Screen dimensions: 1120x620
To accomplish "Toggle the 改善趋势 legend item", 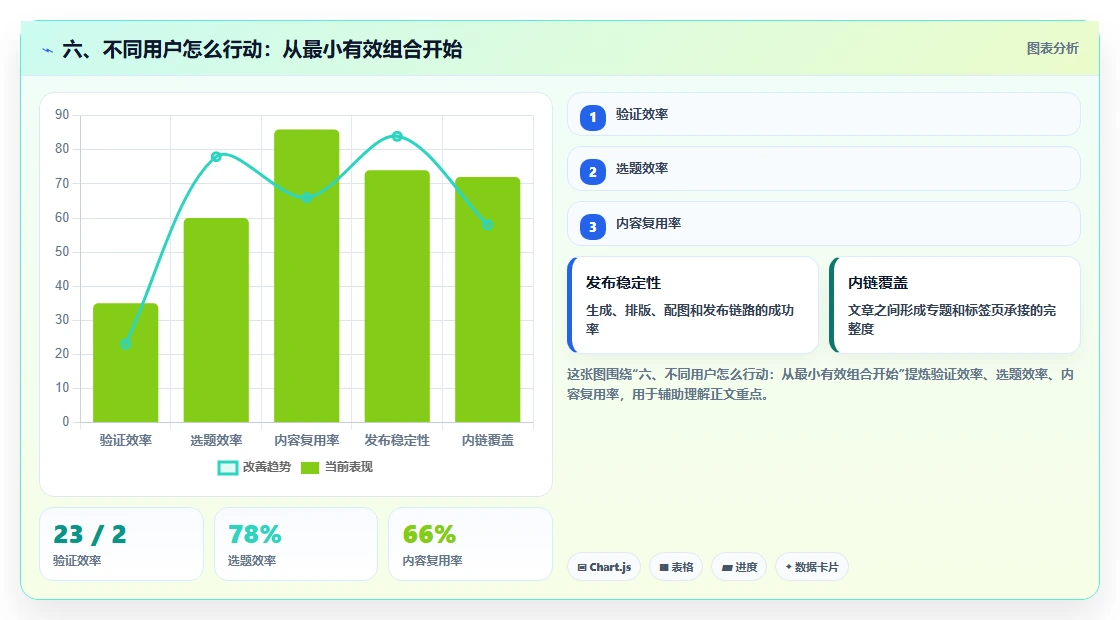I will (254, 467).
